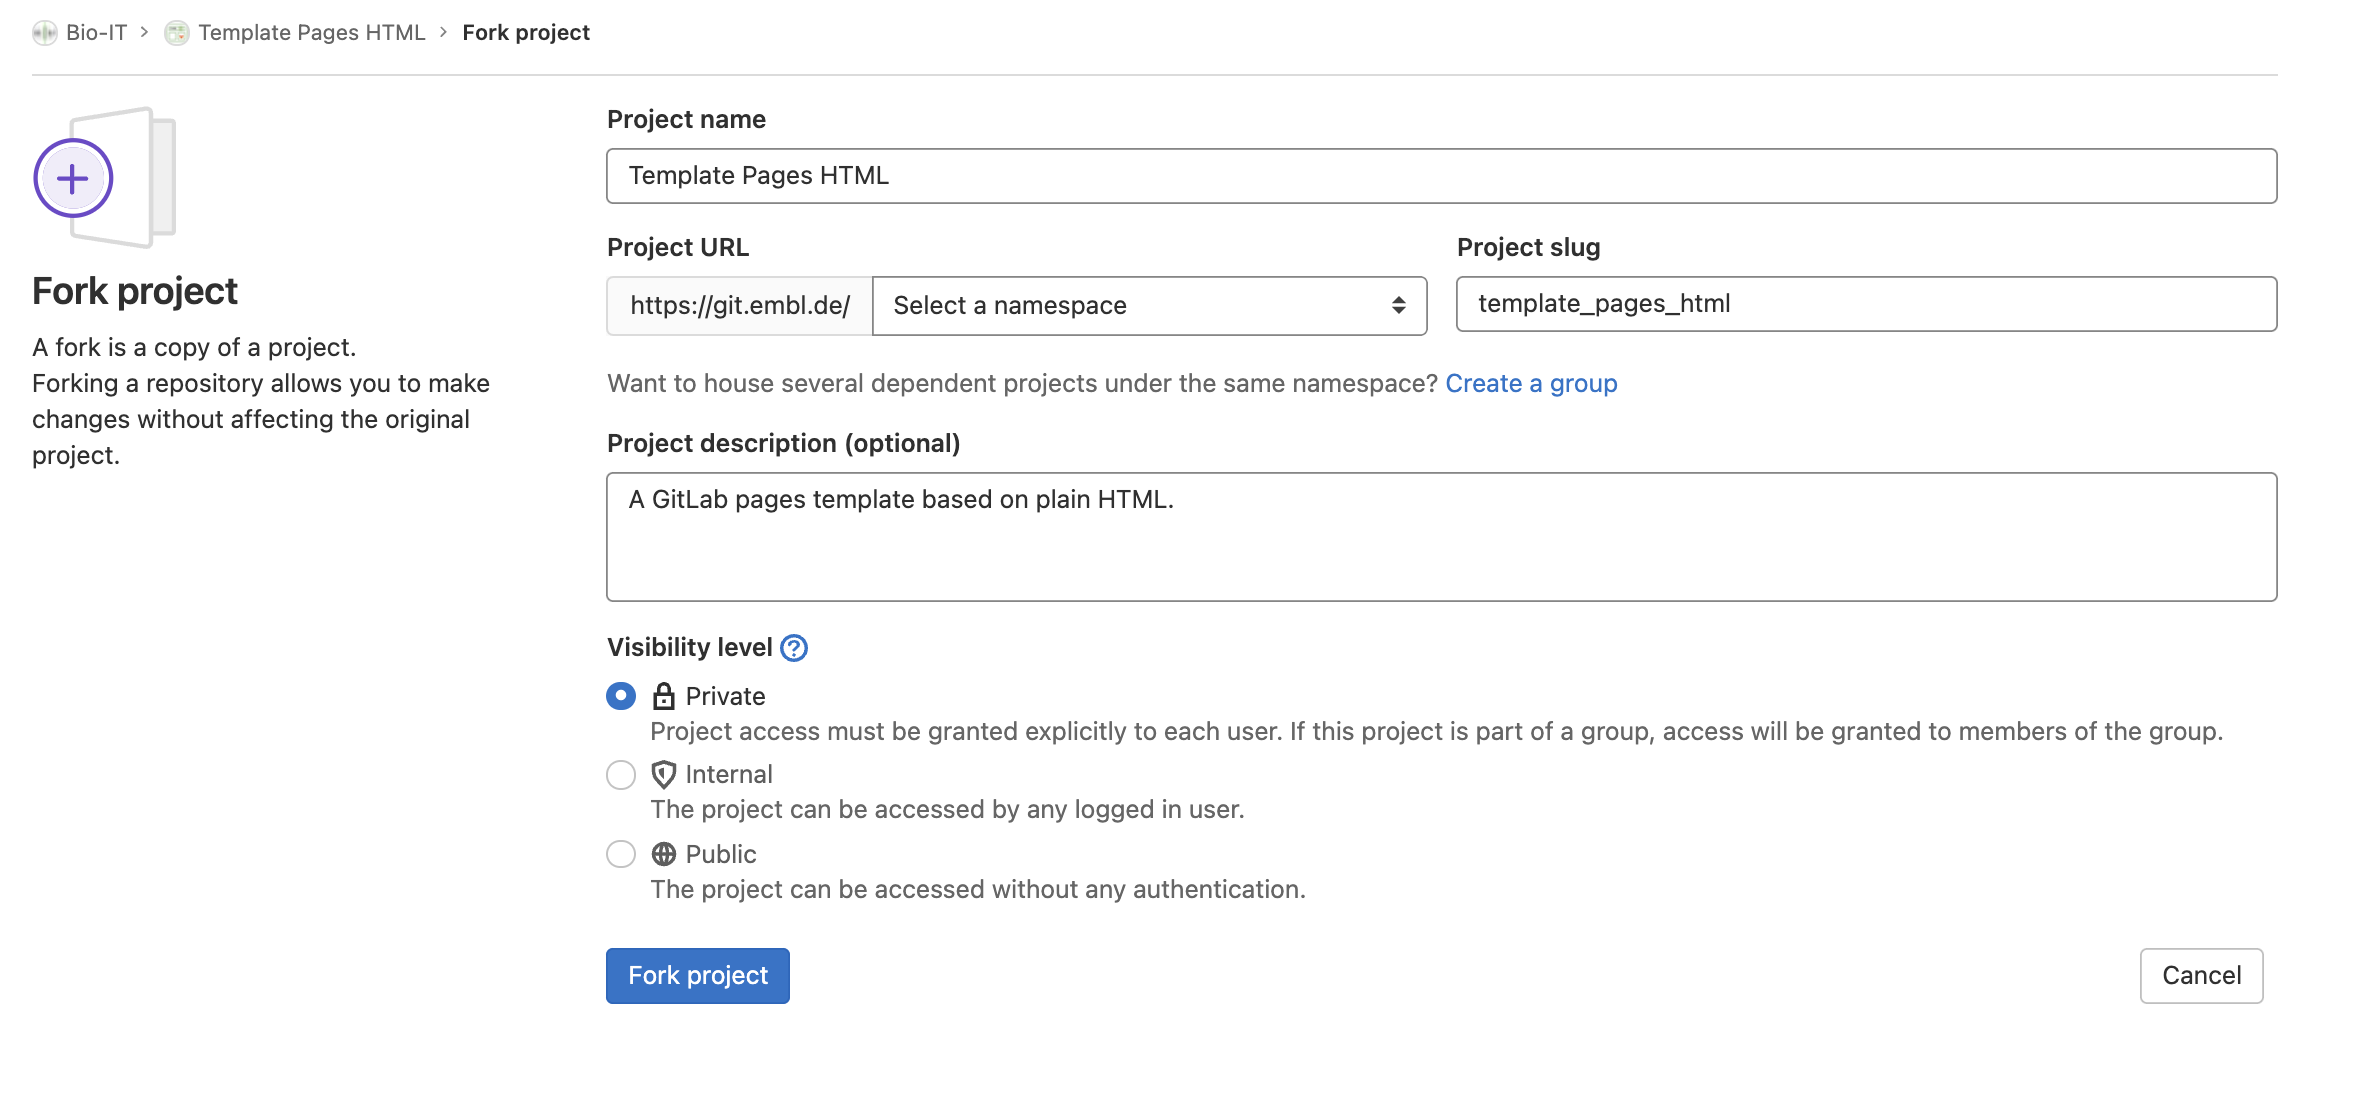Click the globe icon next to Public
The width and height of the screenshot is (2356, 1096).
click(x=663, y=854)
